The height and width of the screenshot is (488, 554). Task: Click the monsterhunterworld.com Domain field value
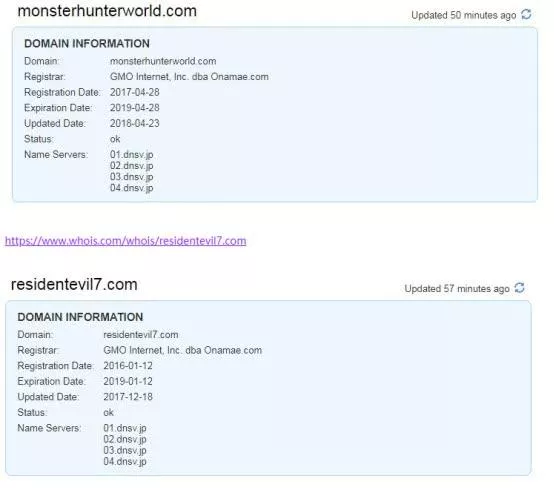163,61
